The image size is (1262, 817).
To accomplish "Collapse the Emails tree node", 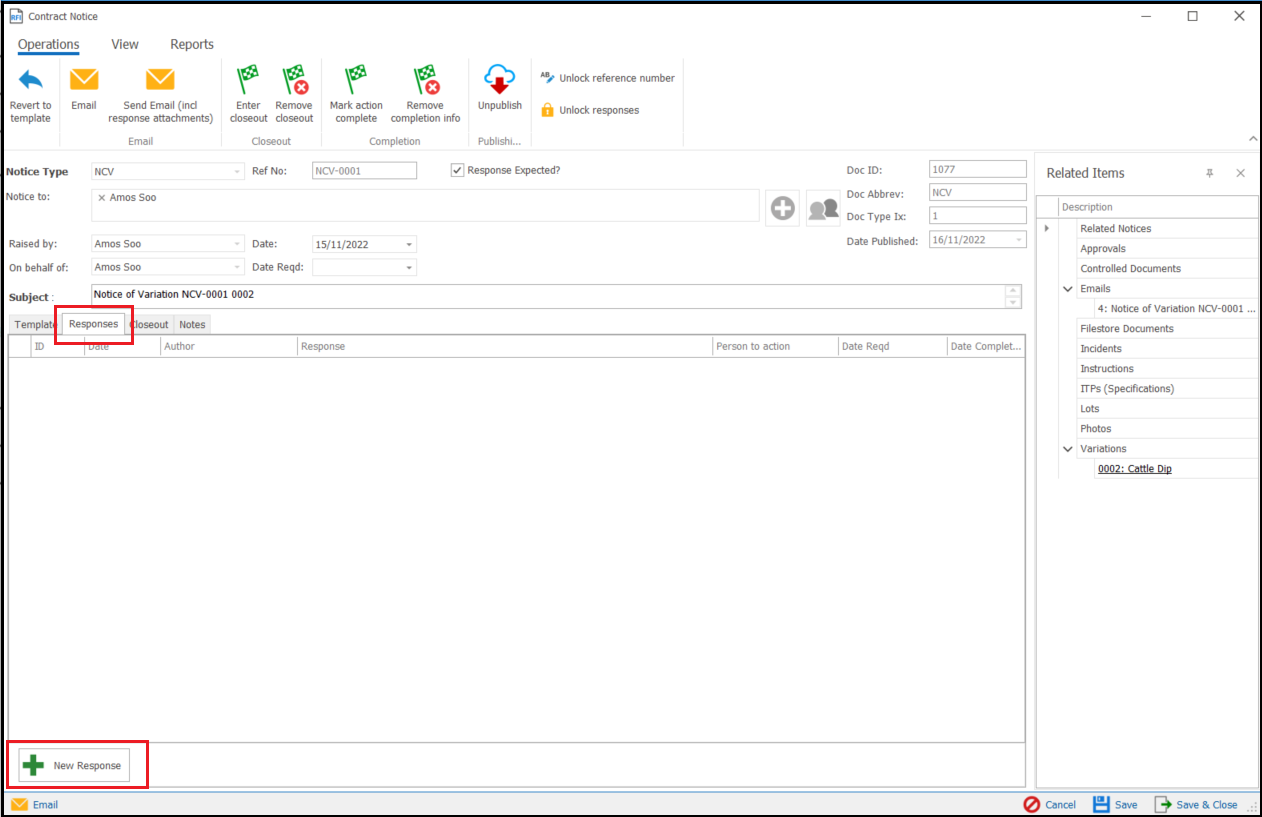I will point(1068,289).
